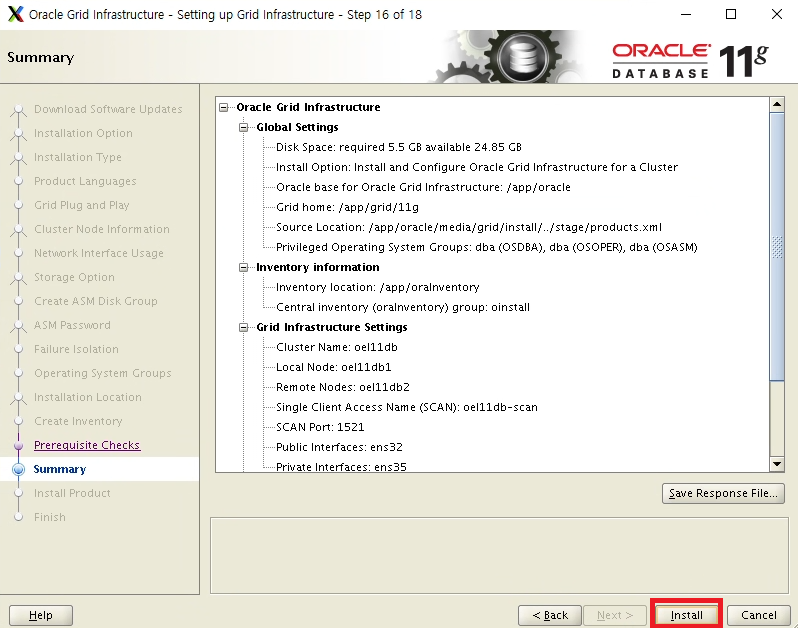798x628 pixels.
Task: Select 'Public Interfaces: ens32' row
Action: tap(339, 447)
